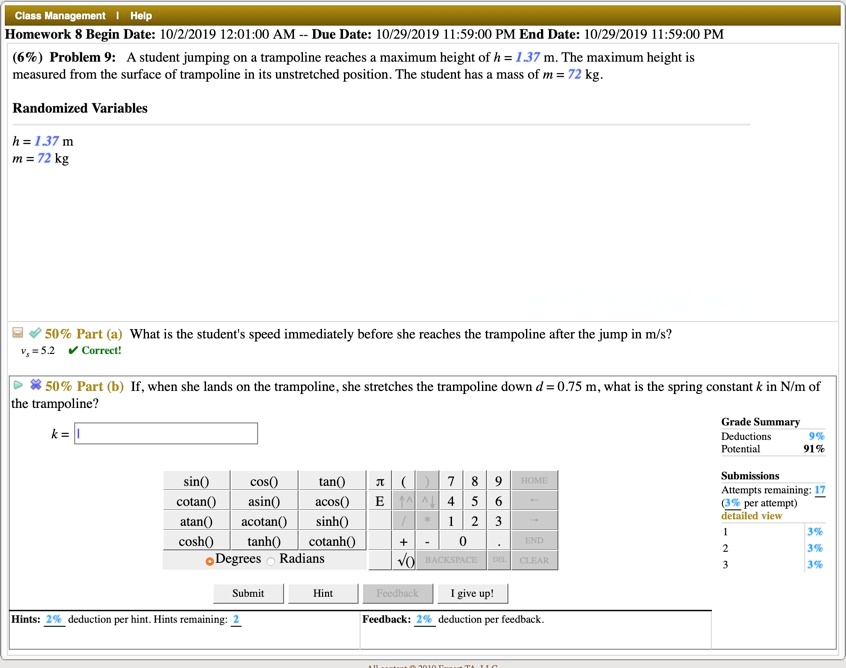This screenshot has width=846, height=668.
Task: Insert the square root function key
Action: 406,560
